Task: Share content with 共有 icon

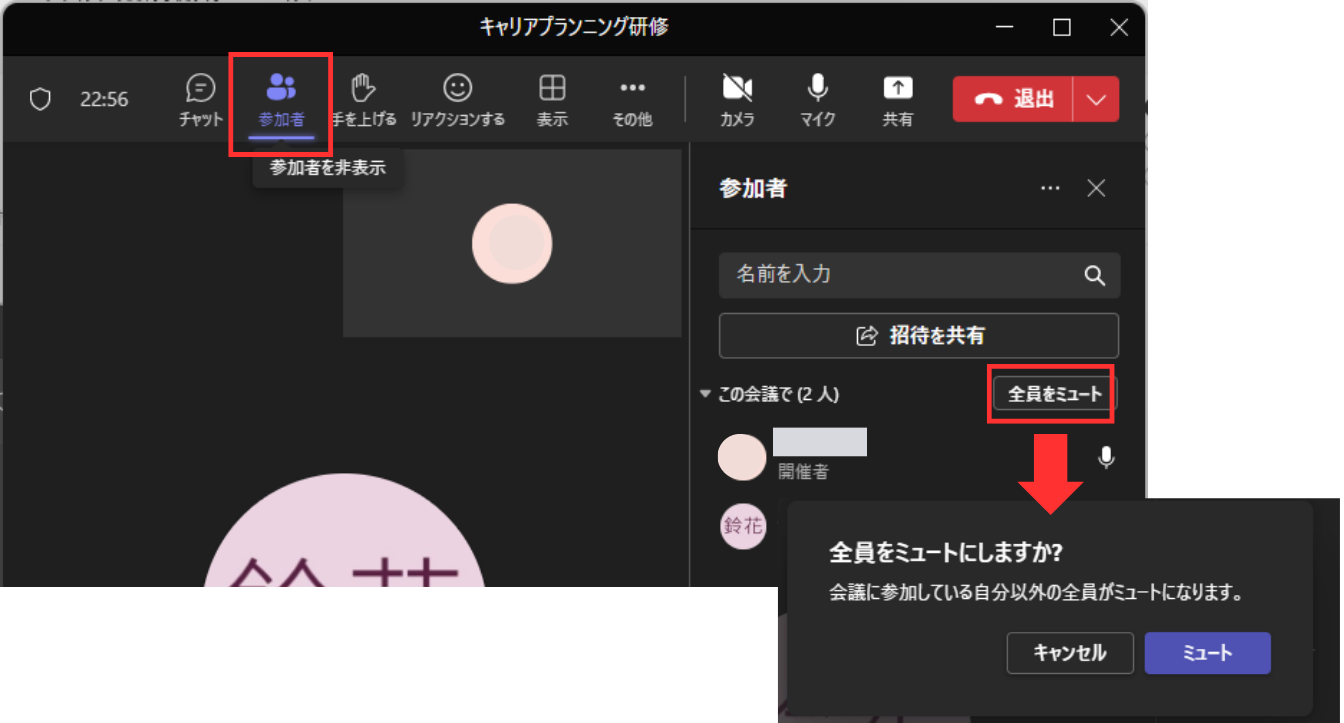Action: click(x=897, y=90)
